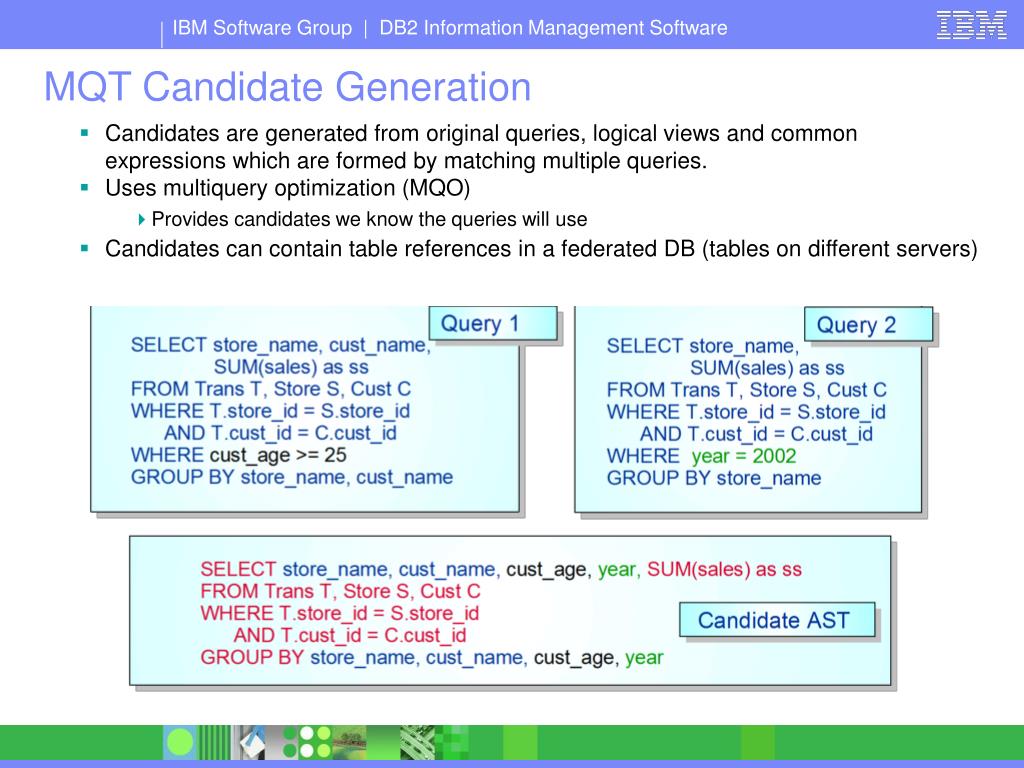Viewport: 1024px width, 768px height.
Task: Click 'FROM Trans T, Store S, Cust C' in Query 1
Action: [x=270, y=389]
